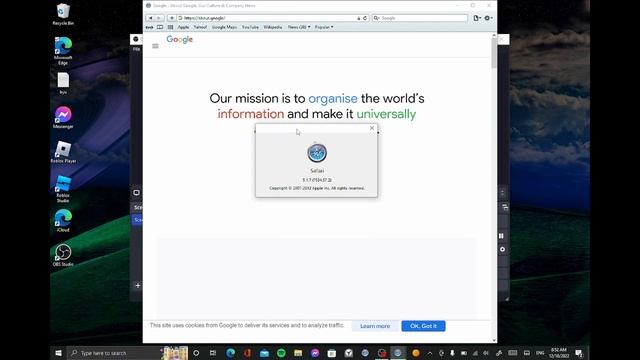Open the Wikipedia bookmark

pos(273,27)
